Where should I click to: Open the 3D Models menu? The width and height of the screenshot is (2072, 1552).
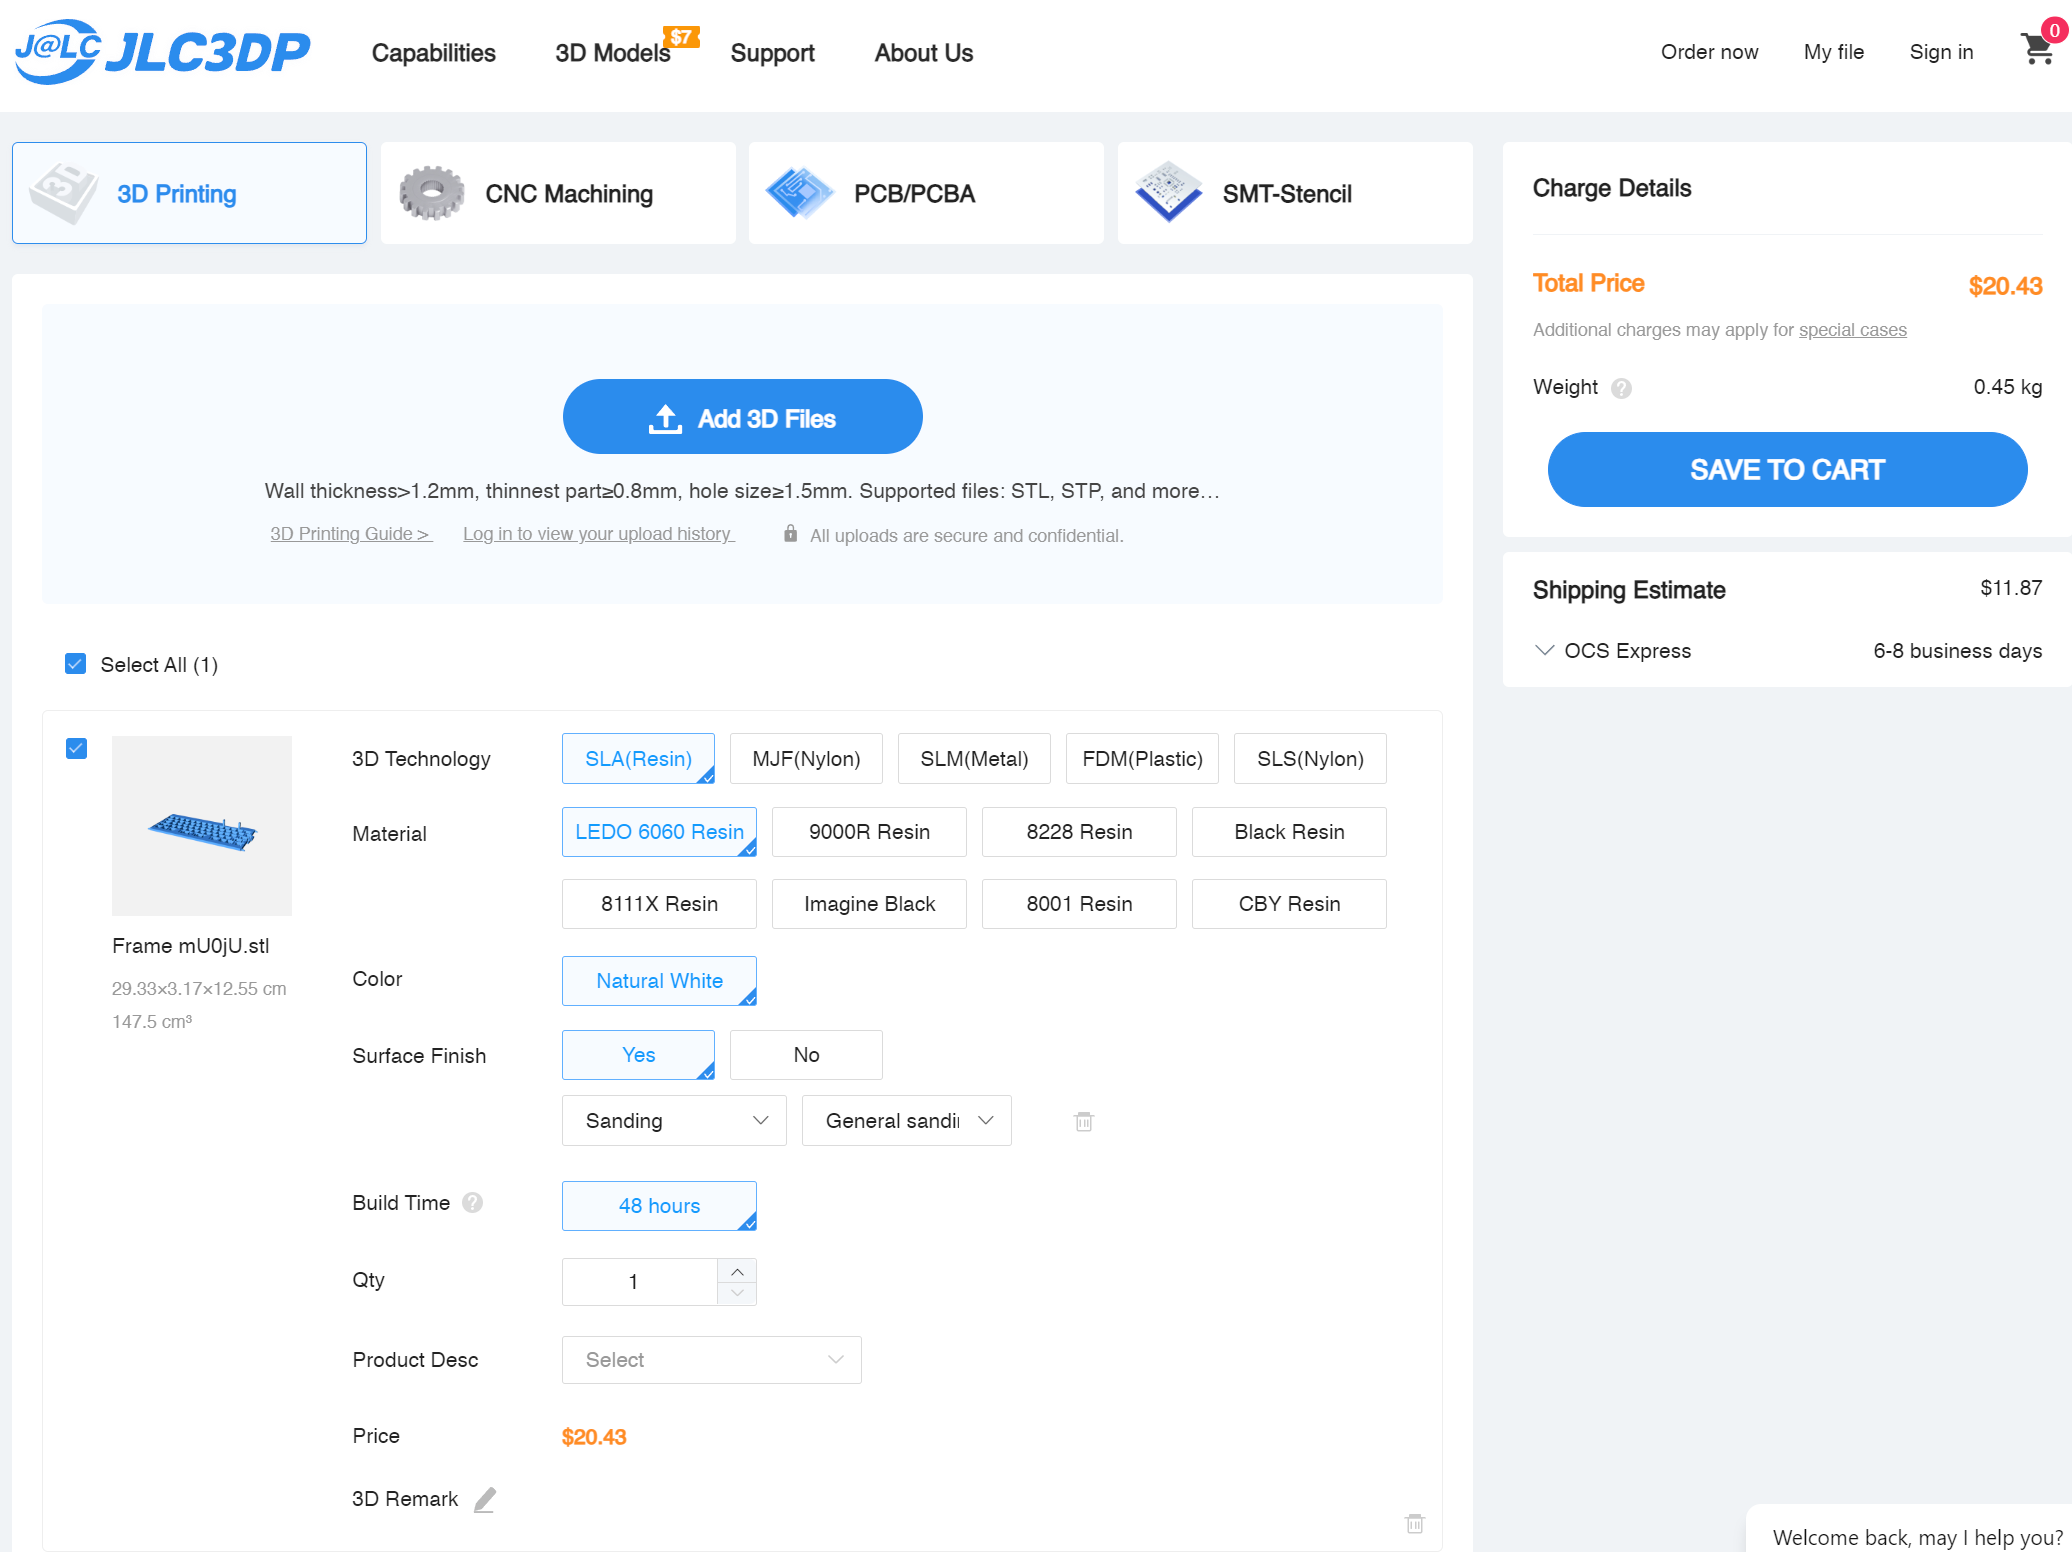pos(612,53)
